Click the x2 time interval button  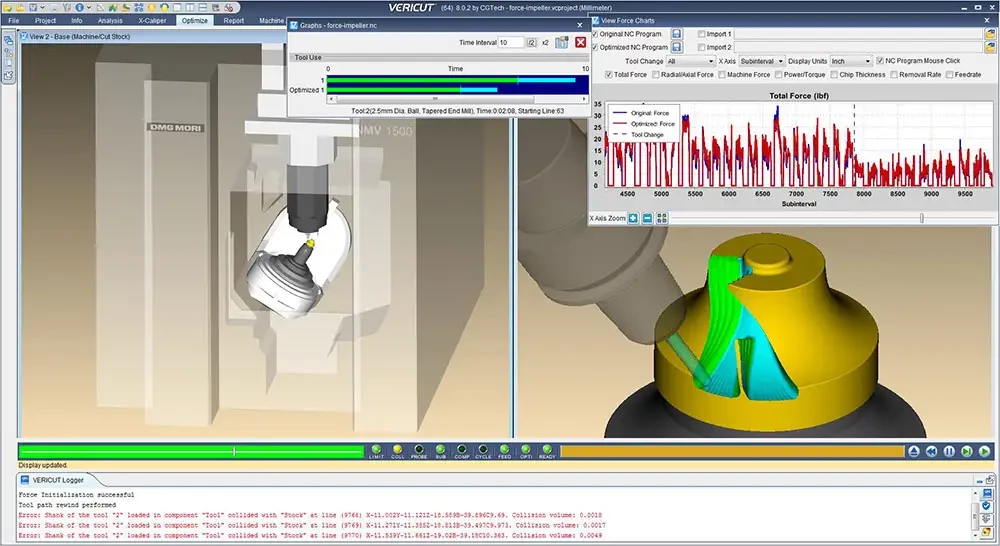click(545, 42)
